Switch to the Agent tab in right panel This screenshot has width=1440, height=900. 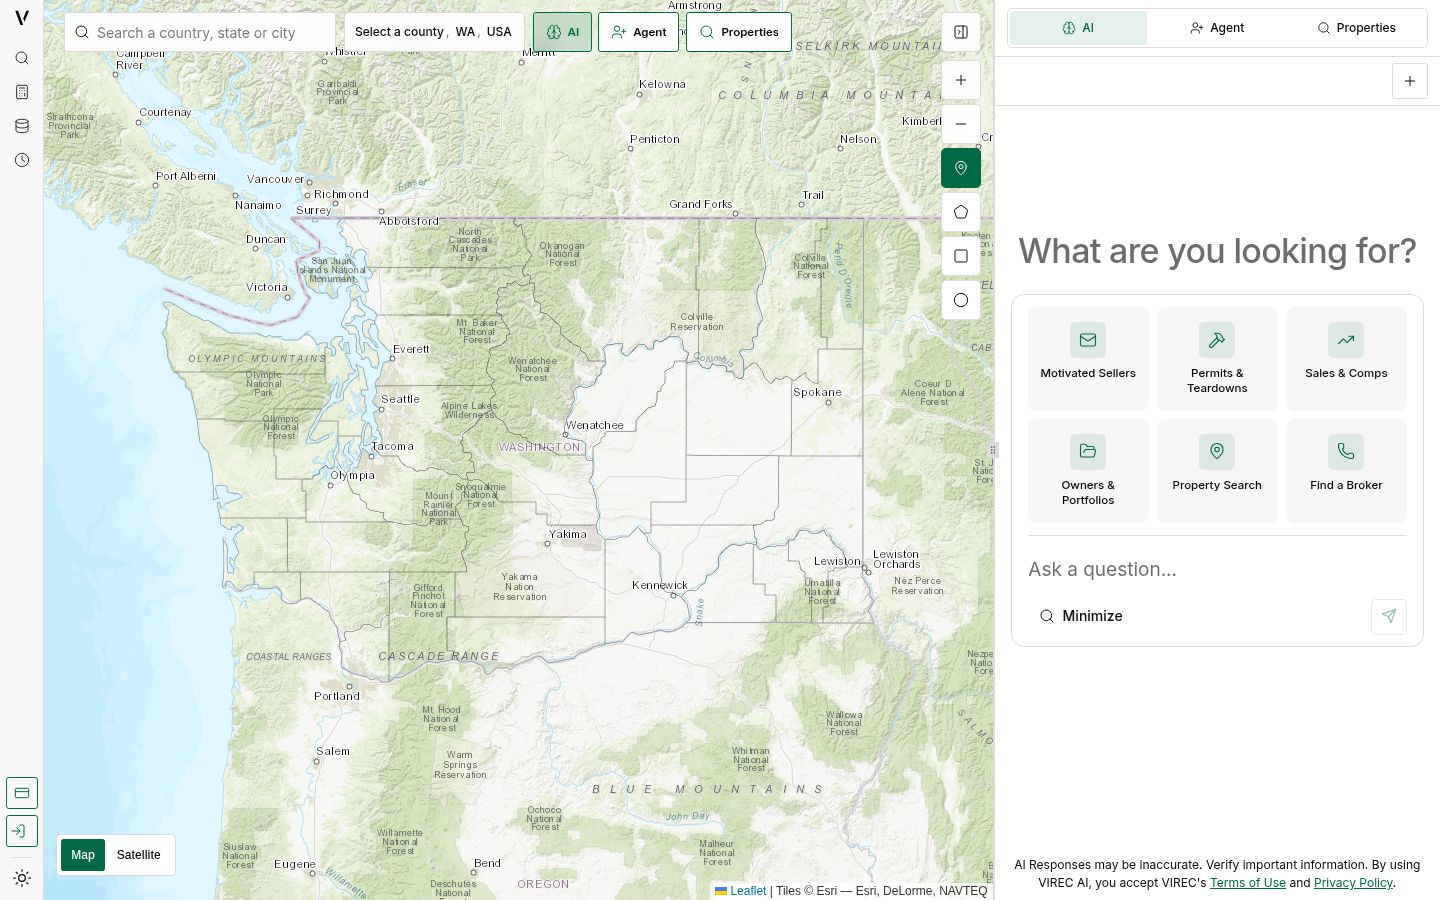point(1217,28)
